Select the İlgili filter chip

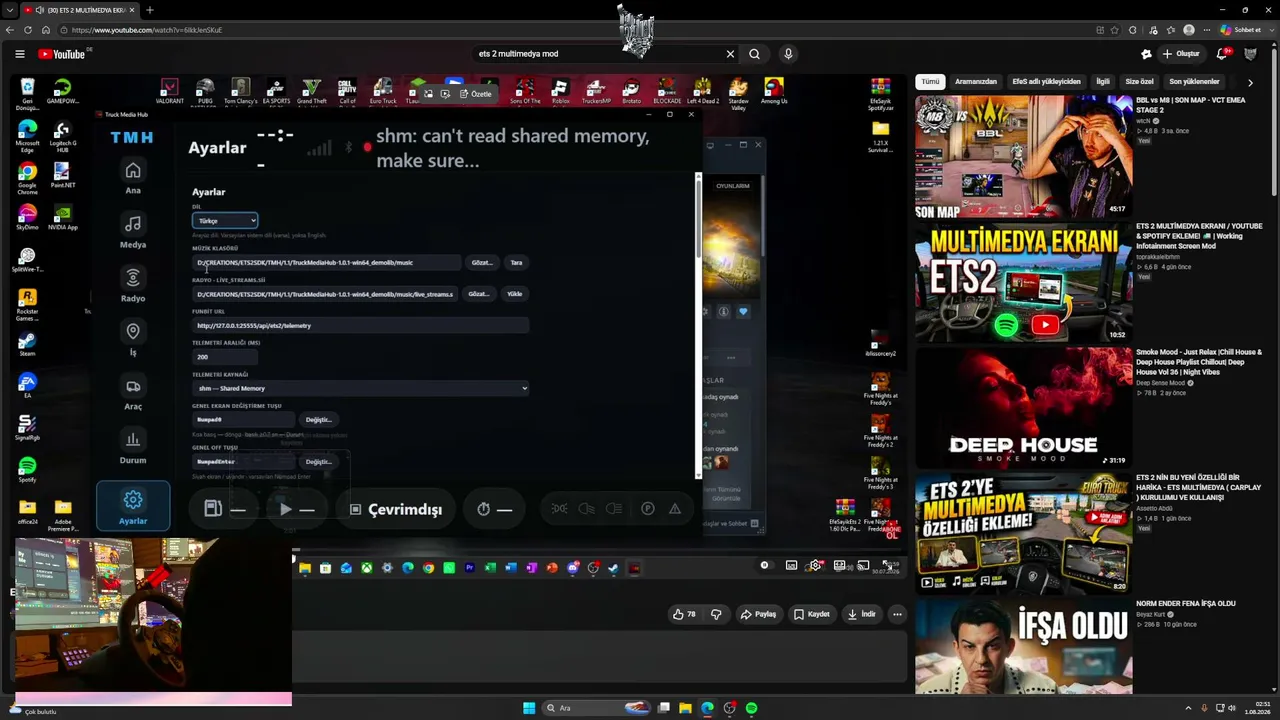click(1103, 82)
